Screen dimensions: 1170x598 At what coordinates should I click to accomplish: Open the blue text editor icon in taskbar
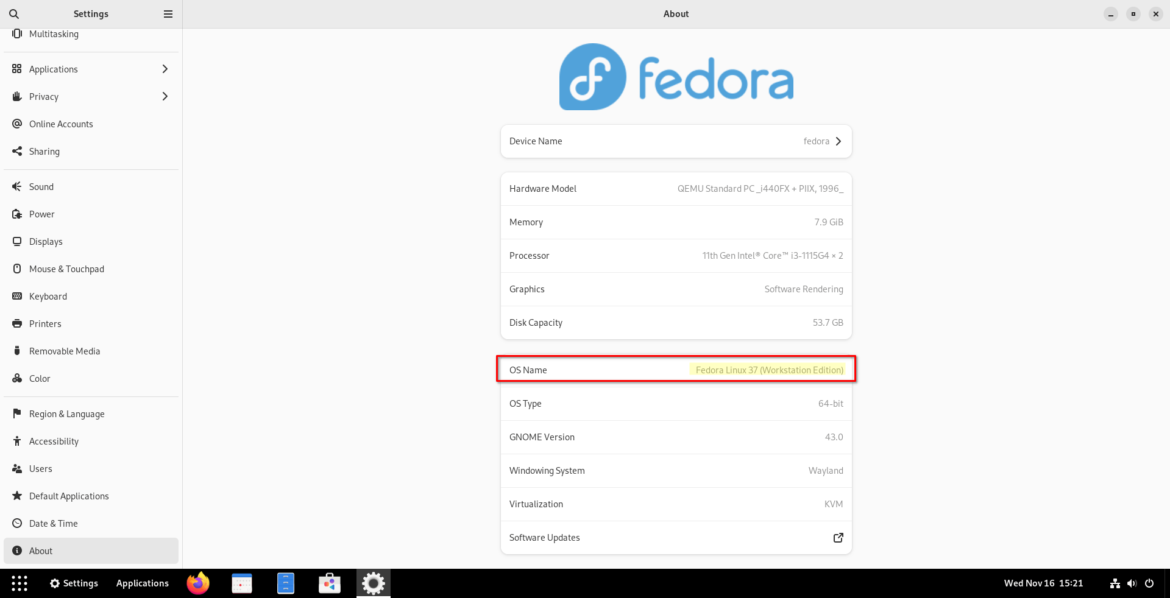tap(285, 583)
